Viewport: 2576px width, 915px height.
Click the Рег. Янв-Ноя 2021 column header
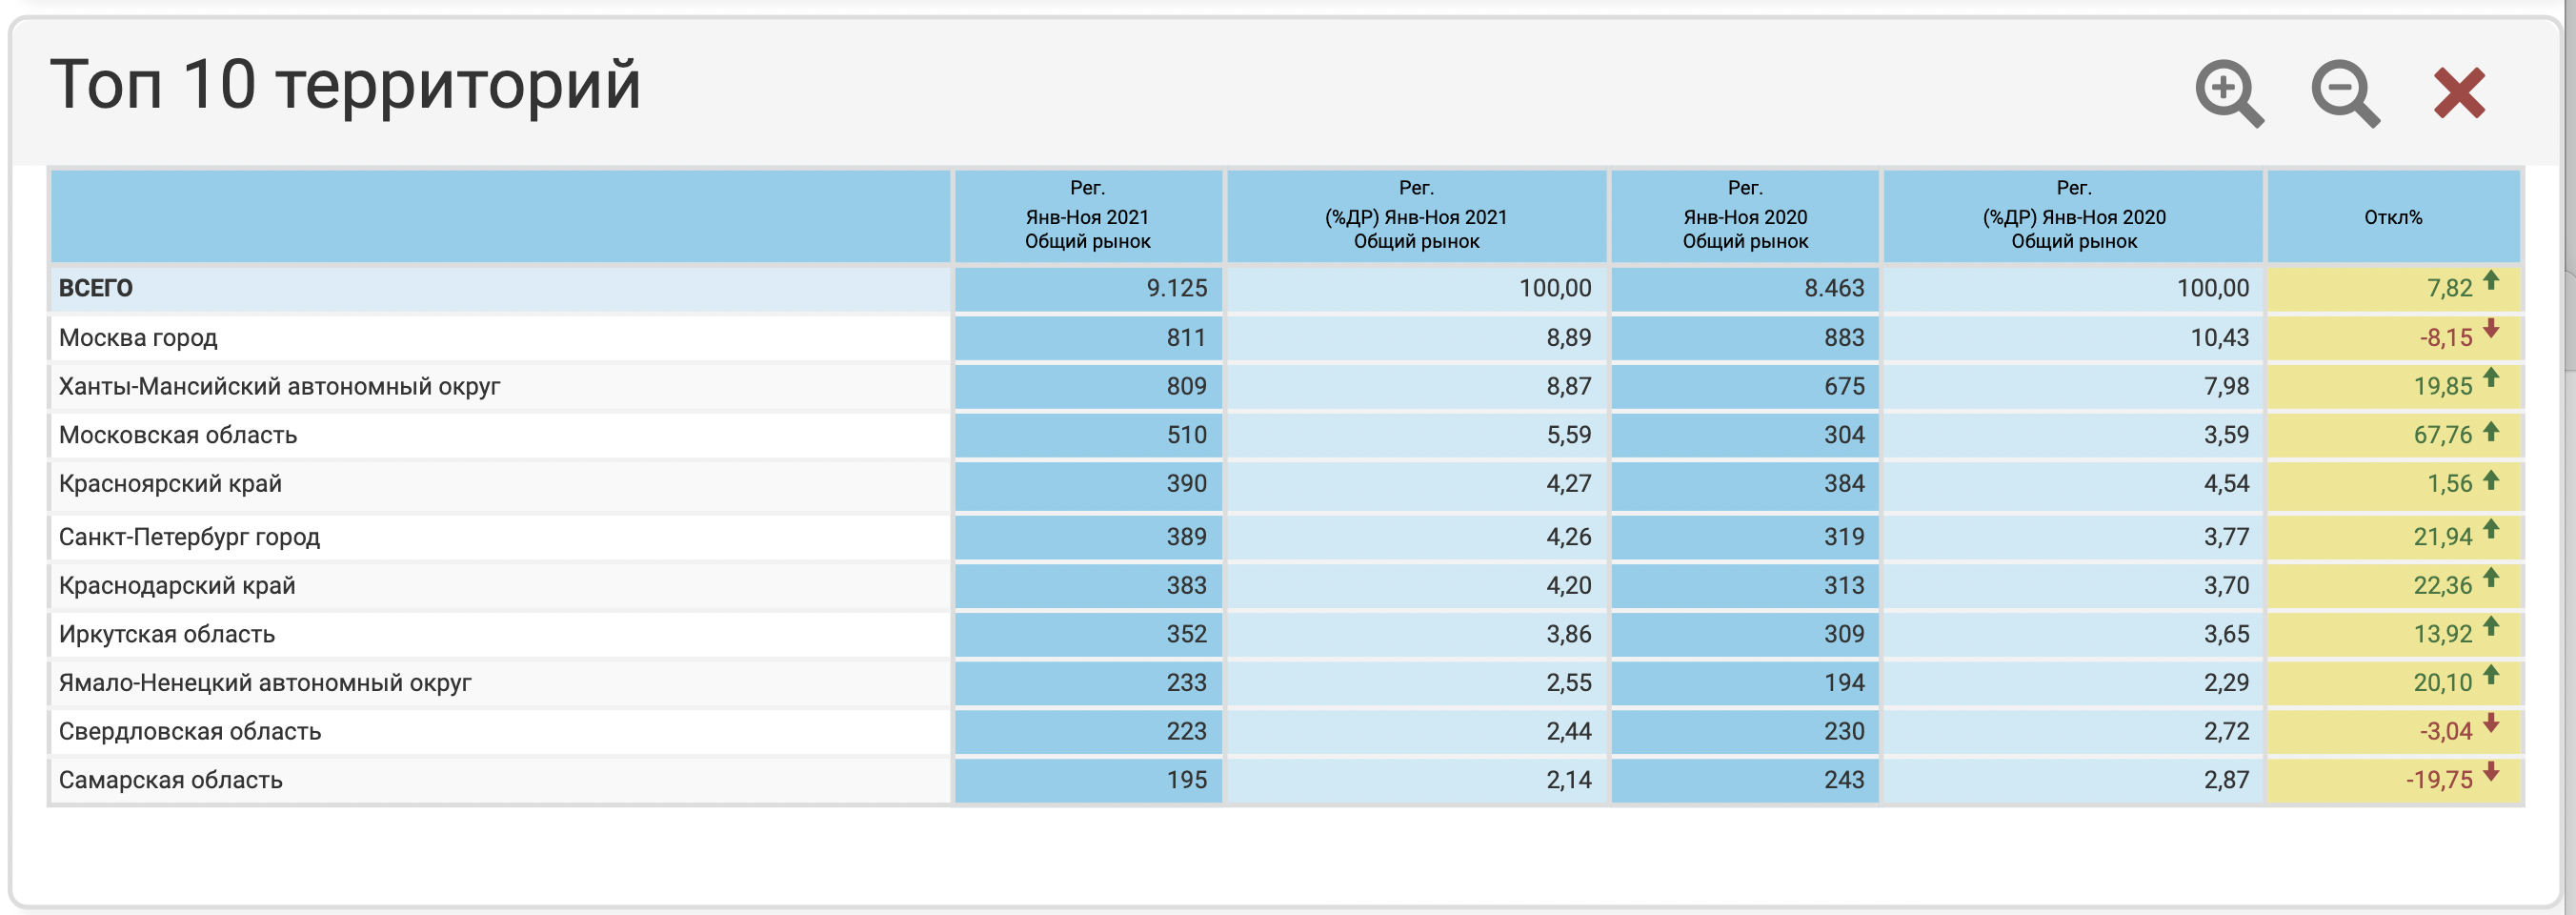tap(1087, 215)
